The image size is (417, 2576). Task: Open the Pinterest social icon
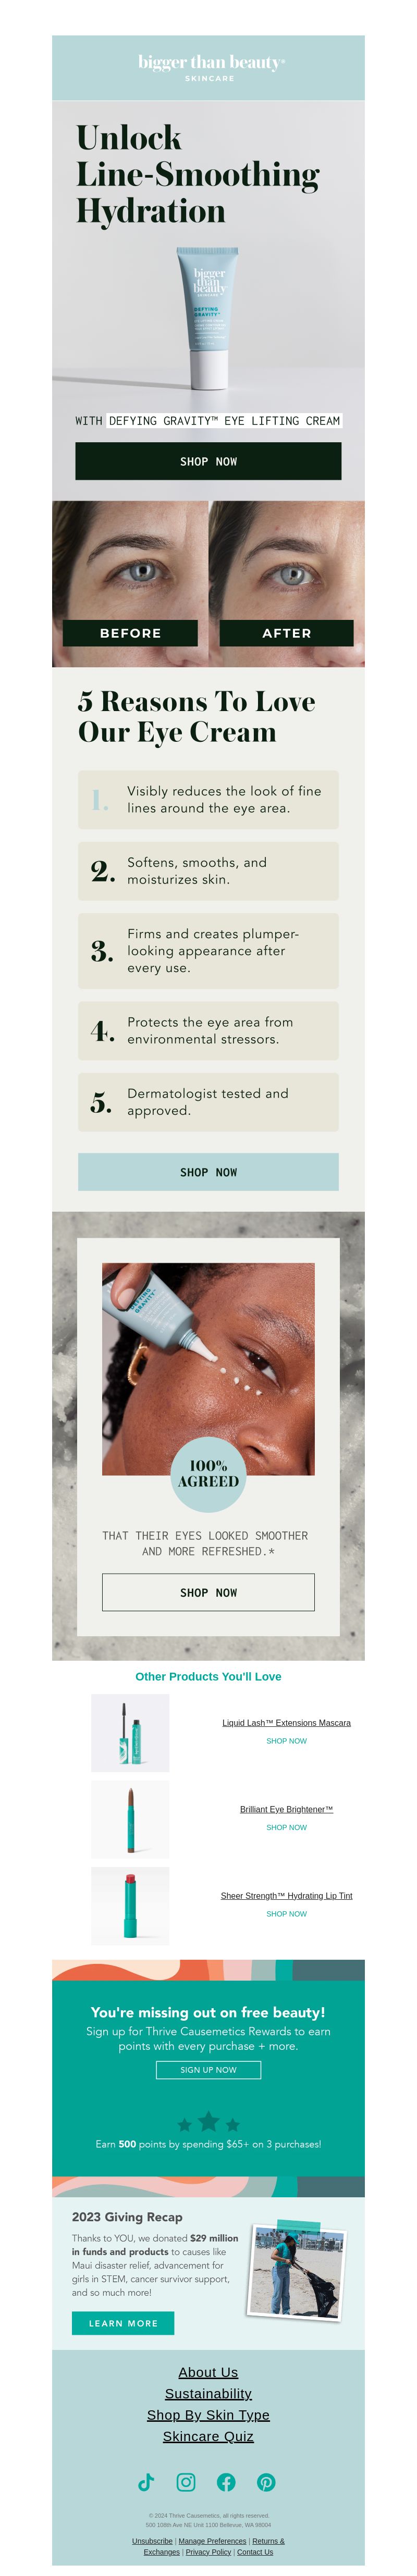pos(266,2482)
